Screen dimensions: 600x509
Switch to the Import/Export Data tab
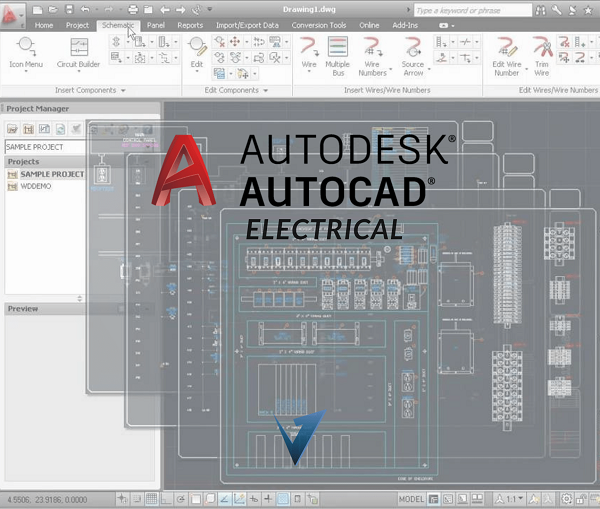(x=247, y=25)
